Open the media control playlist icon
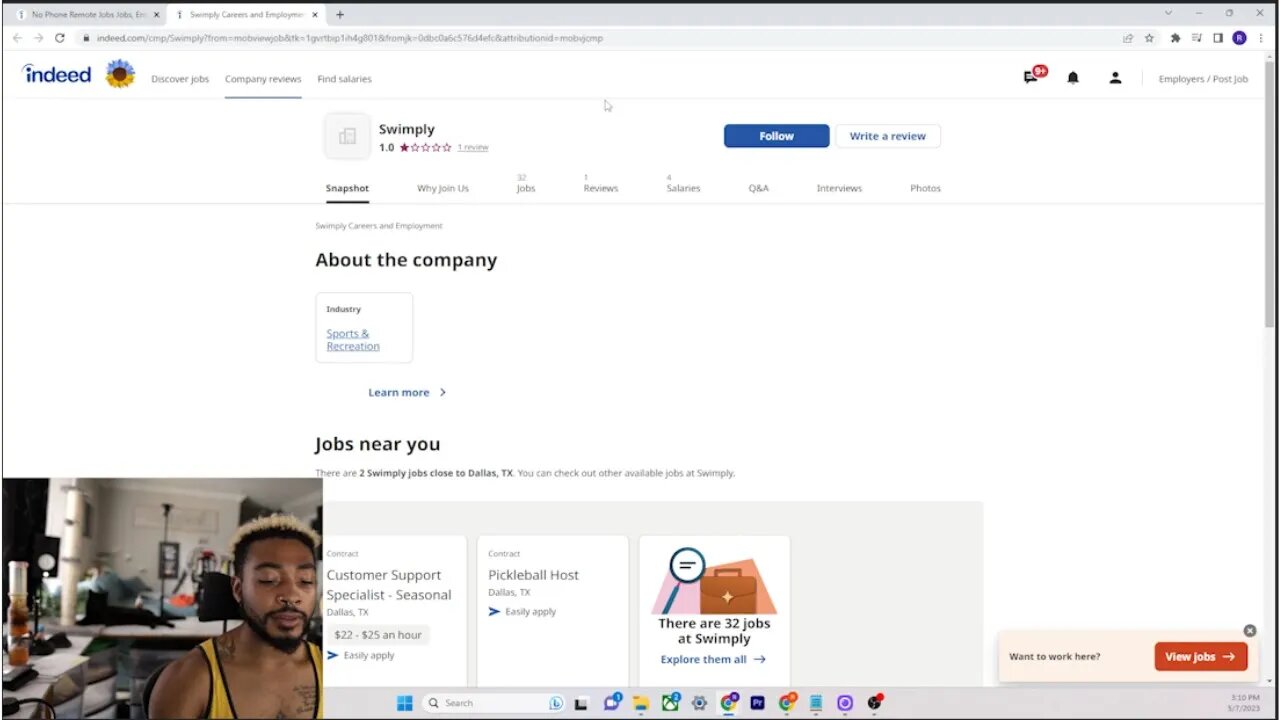This screenshot has width=1280, height=720. [x=1197, y=38]
